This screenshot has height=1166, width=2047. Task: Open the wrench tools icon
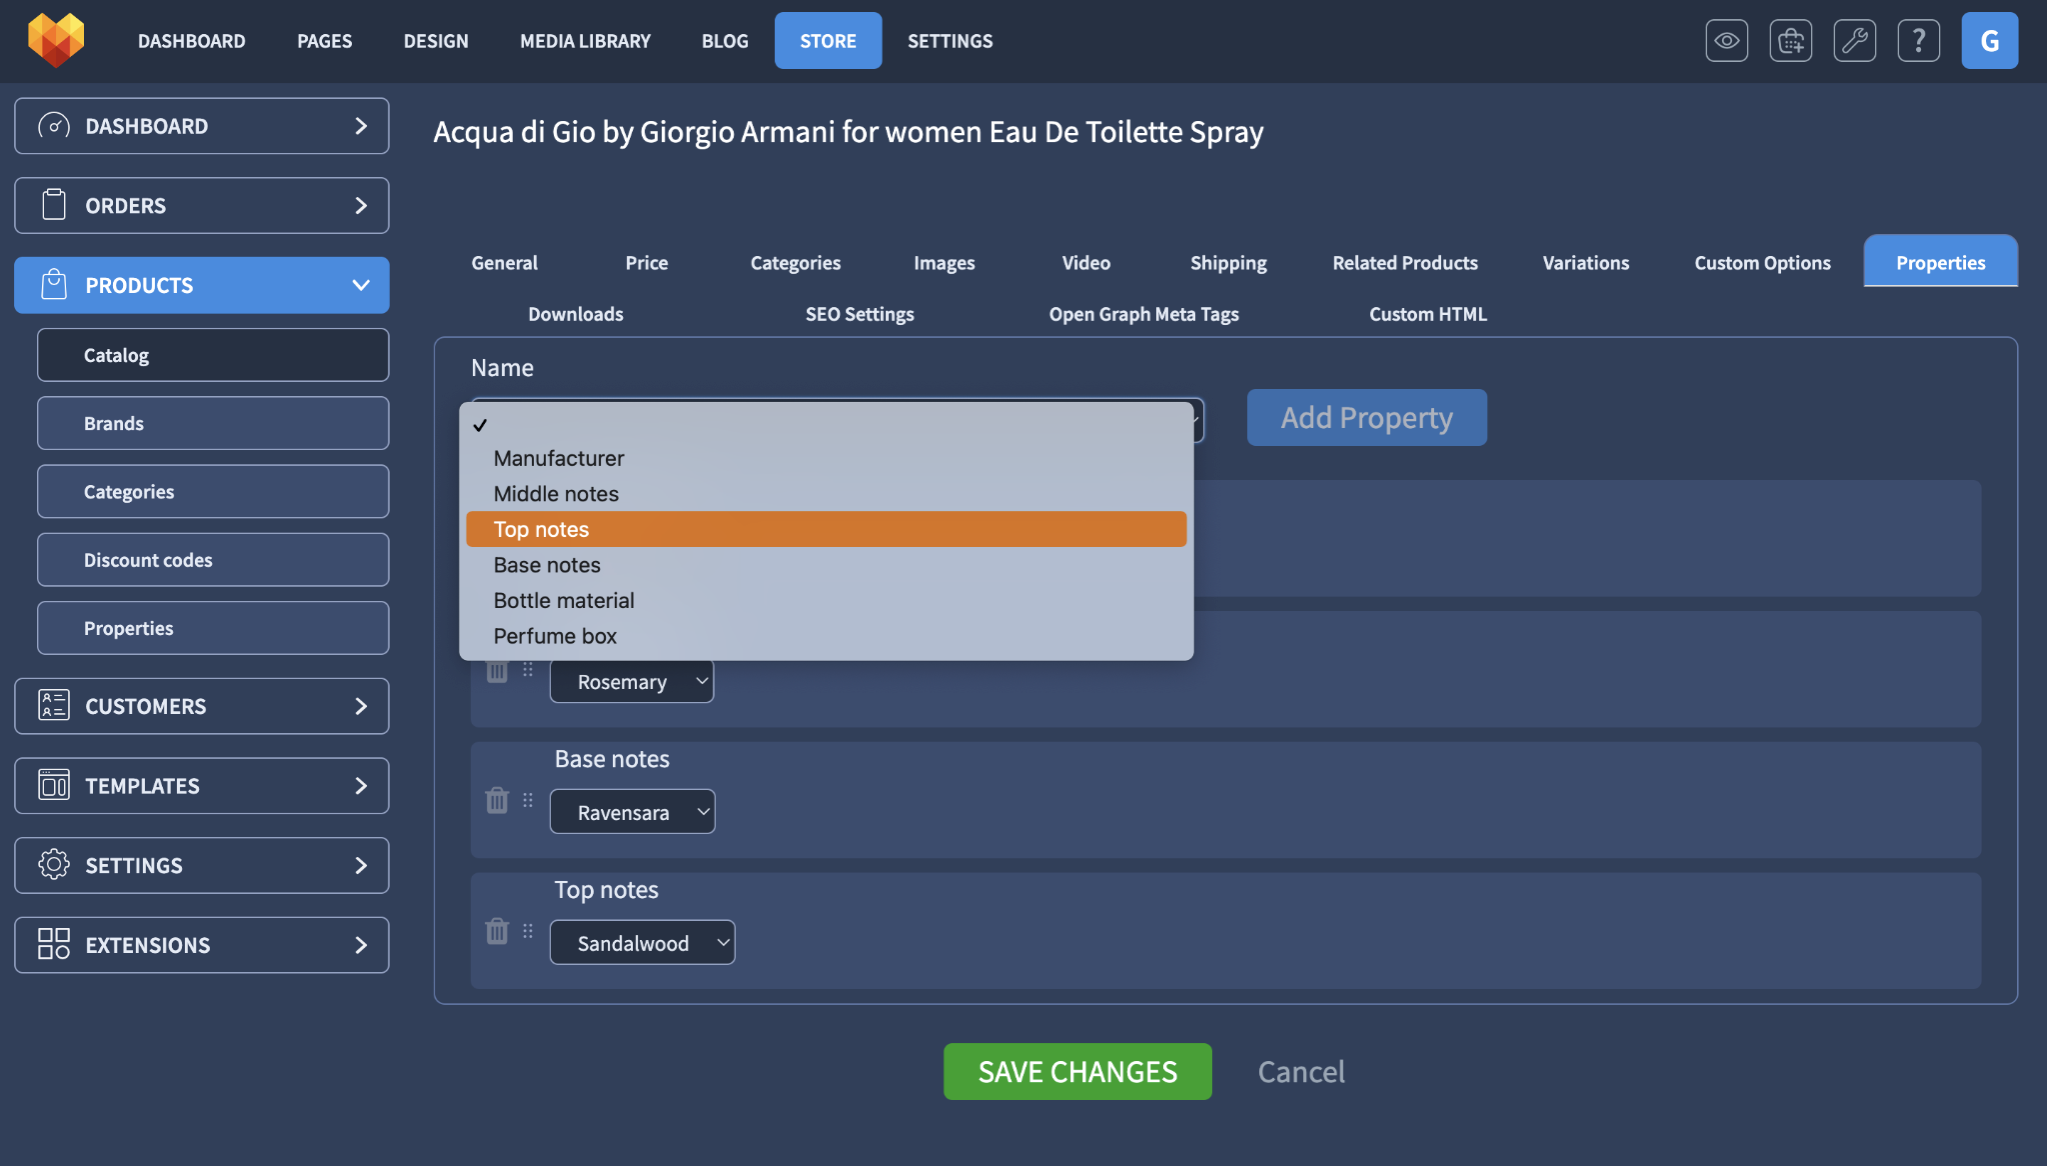tap(1854, 41)
